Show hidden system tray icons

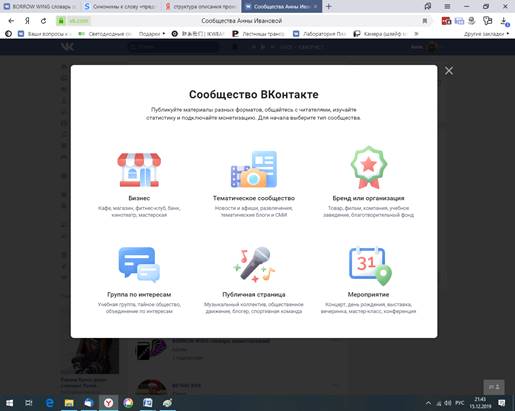coord(428,403)
